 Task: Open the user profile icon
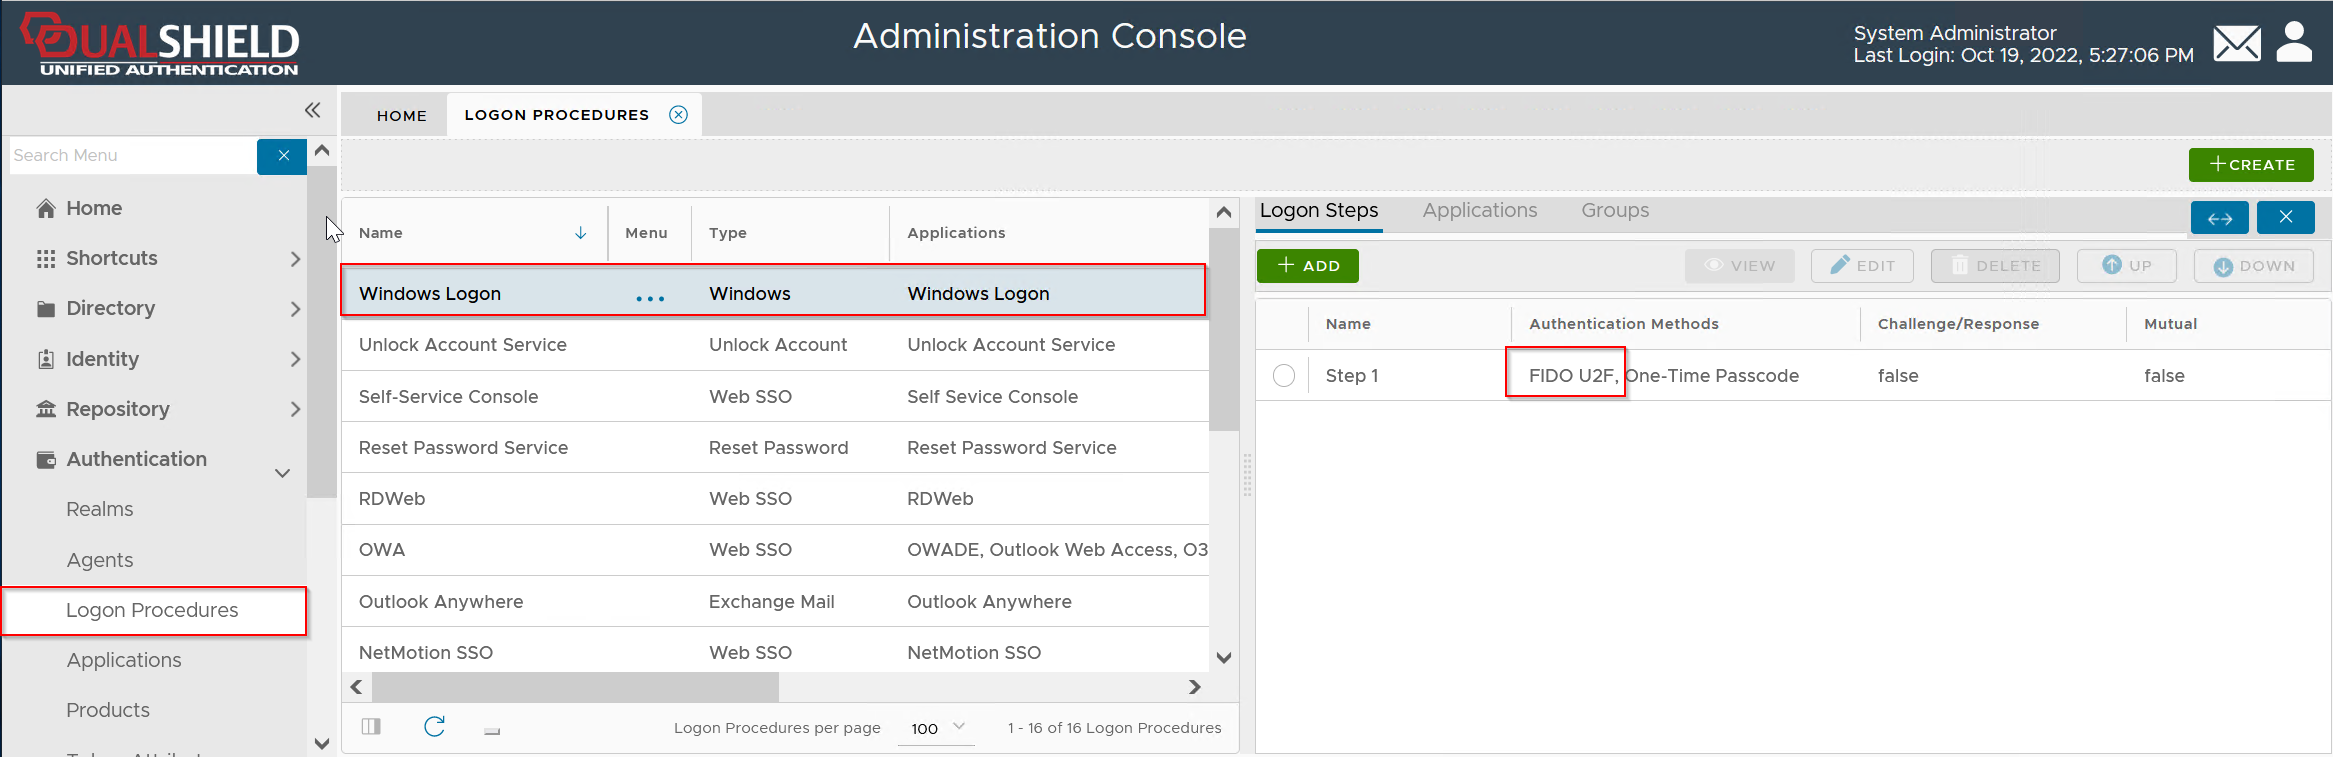[2294, 42]
